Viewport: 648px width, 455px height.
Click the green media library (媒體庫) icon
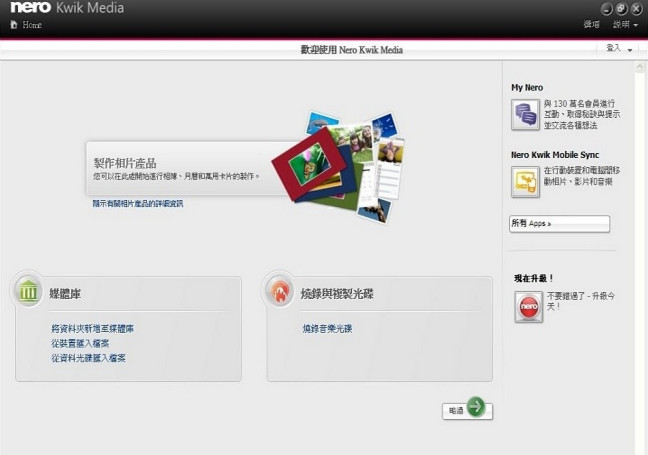28,291
